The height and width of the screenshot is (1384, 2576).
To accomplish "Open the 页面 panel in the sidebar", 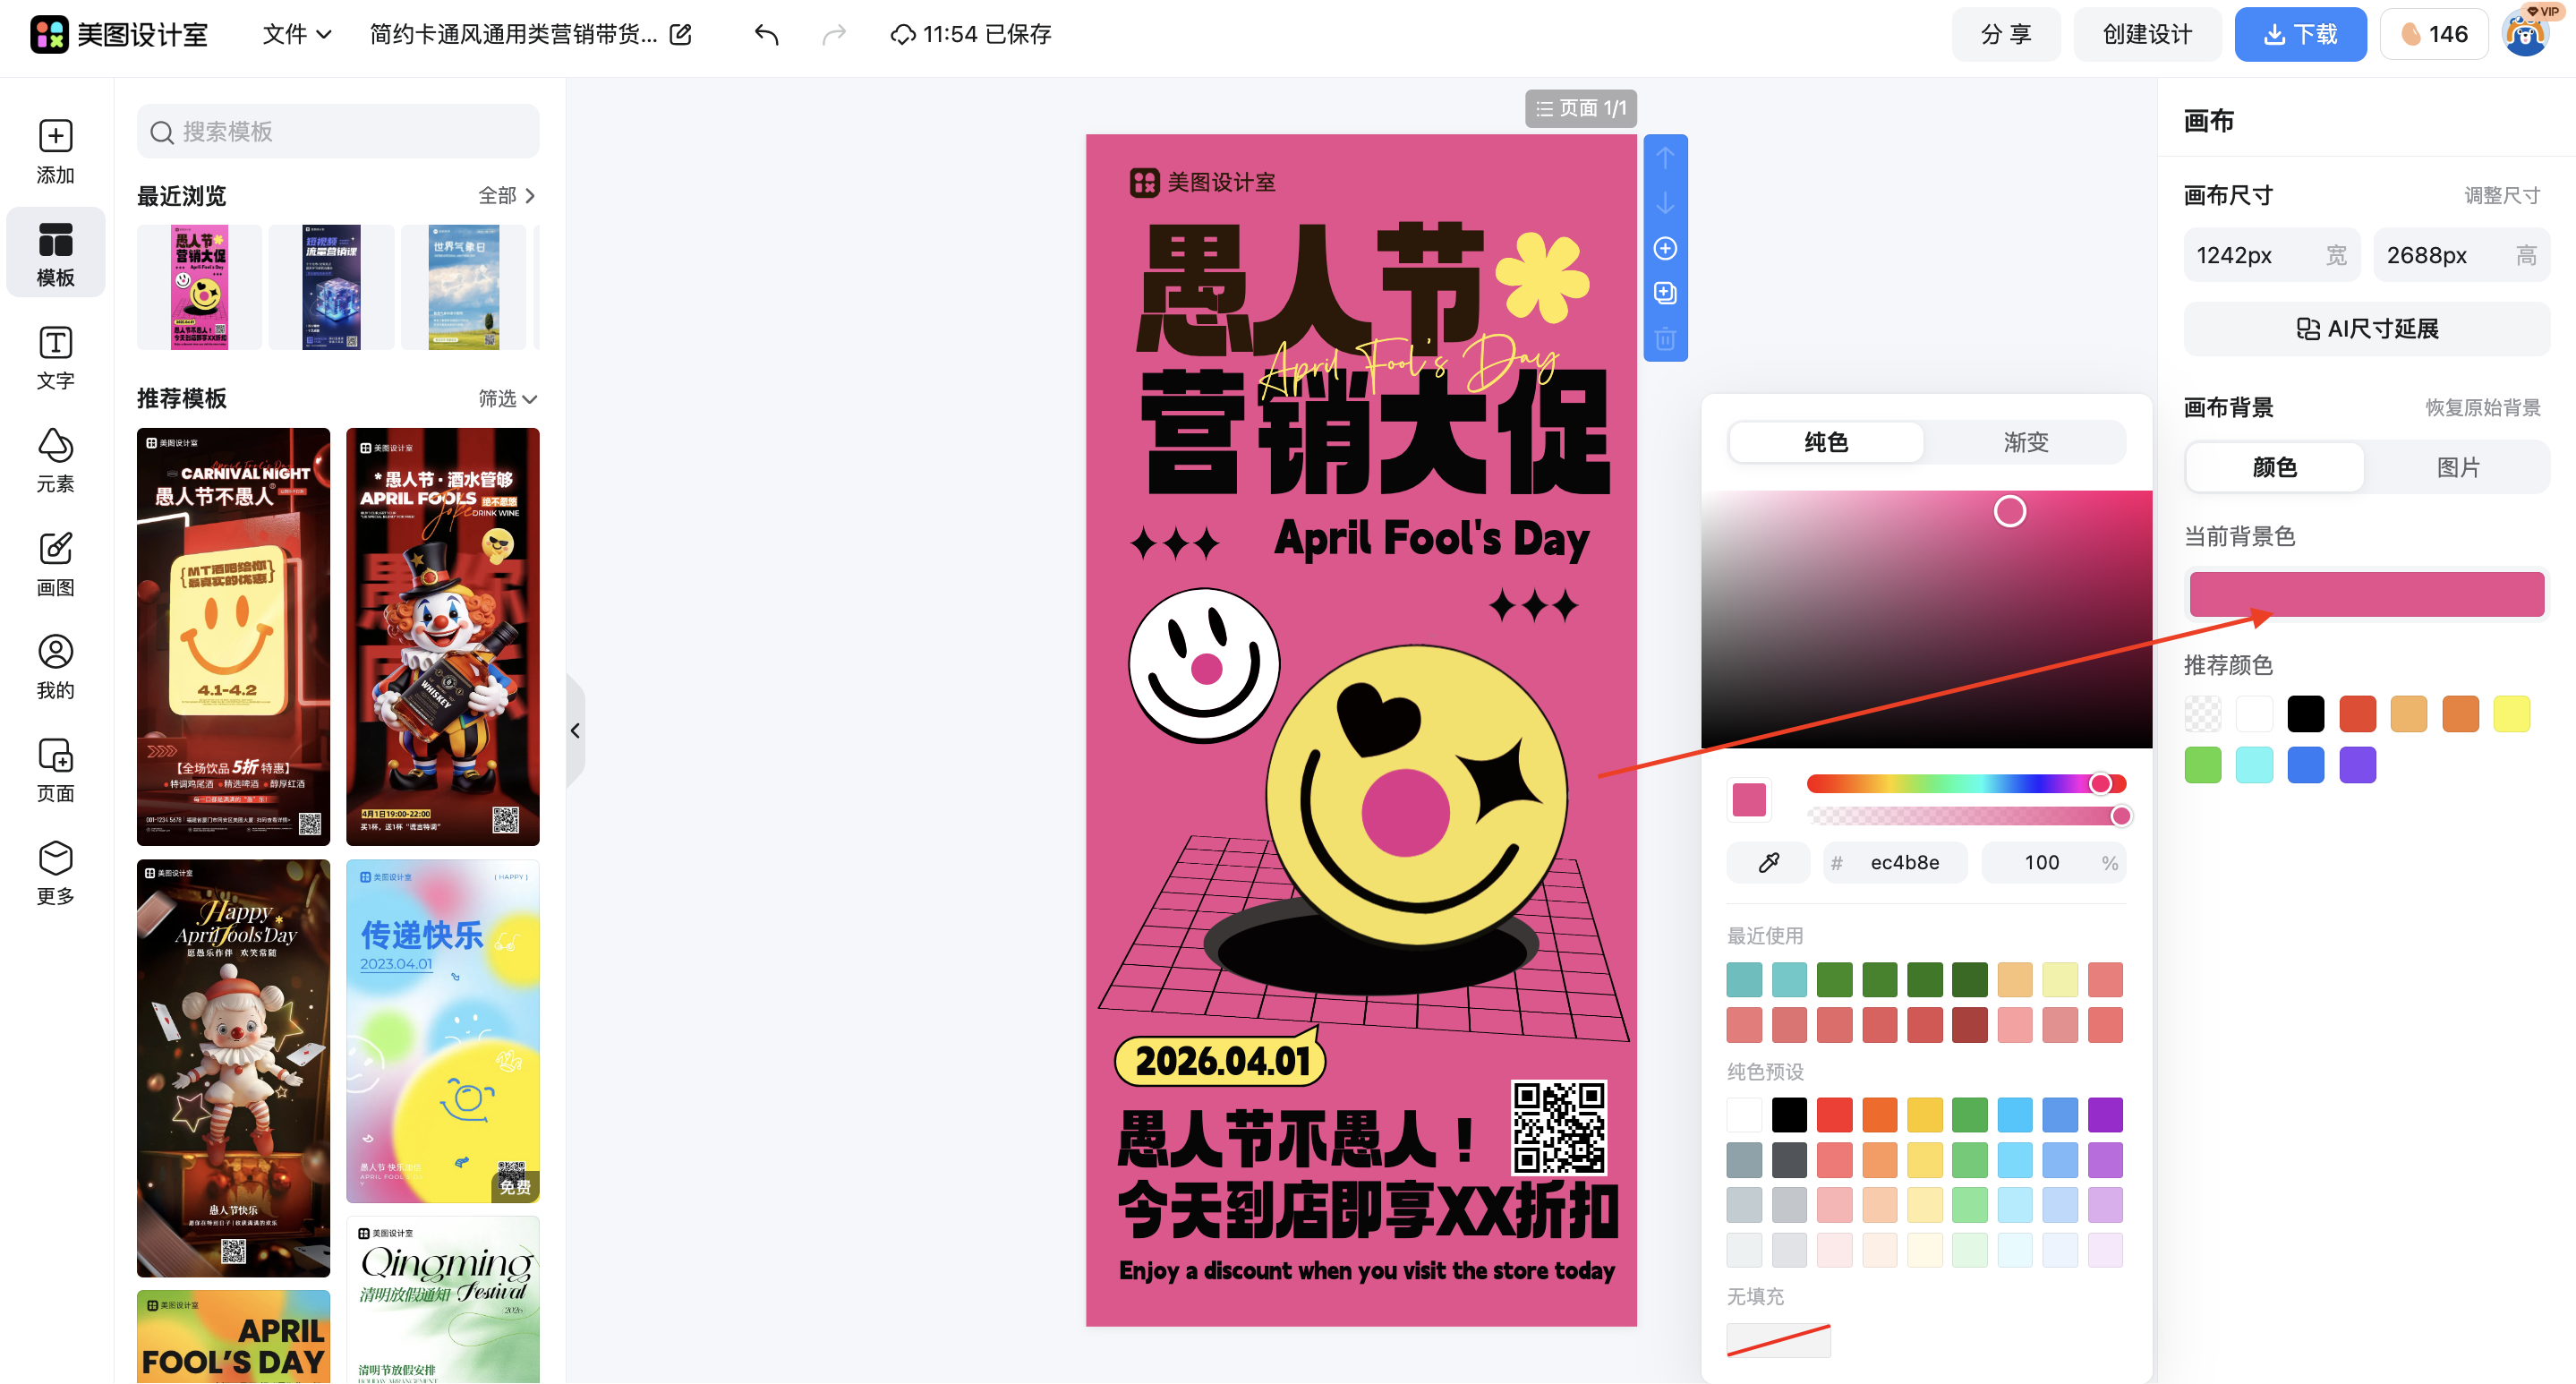I will [55, 770].
